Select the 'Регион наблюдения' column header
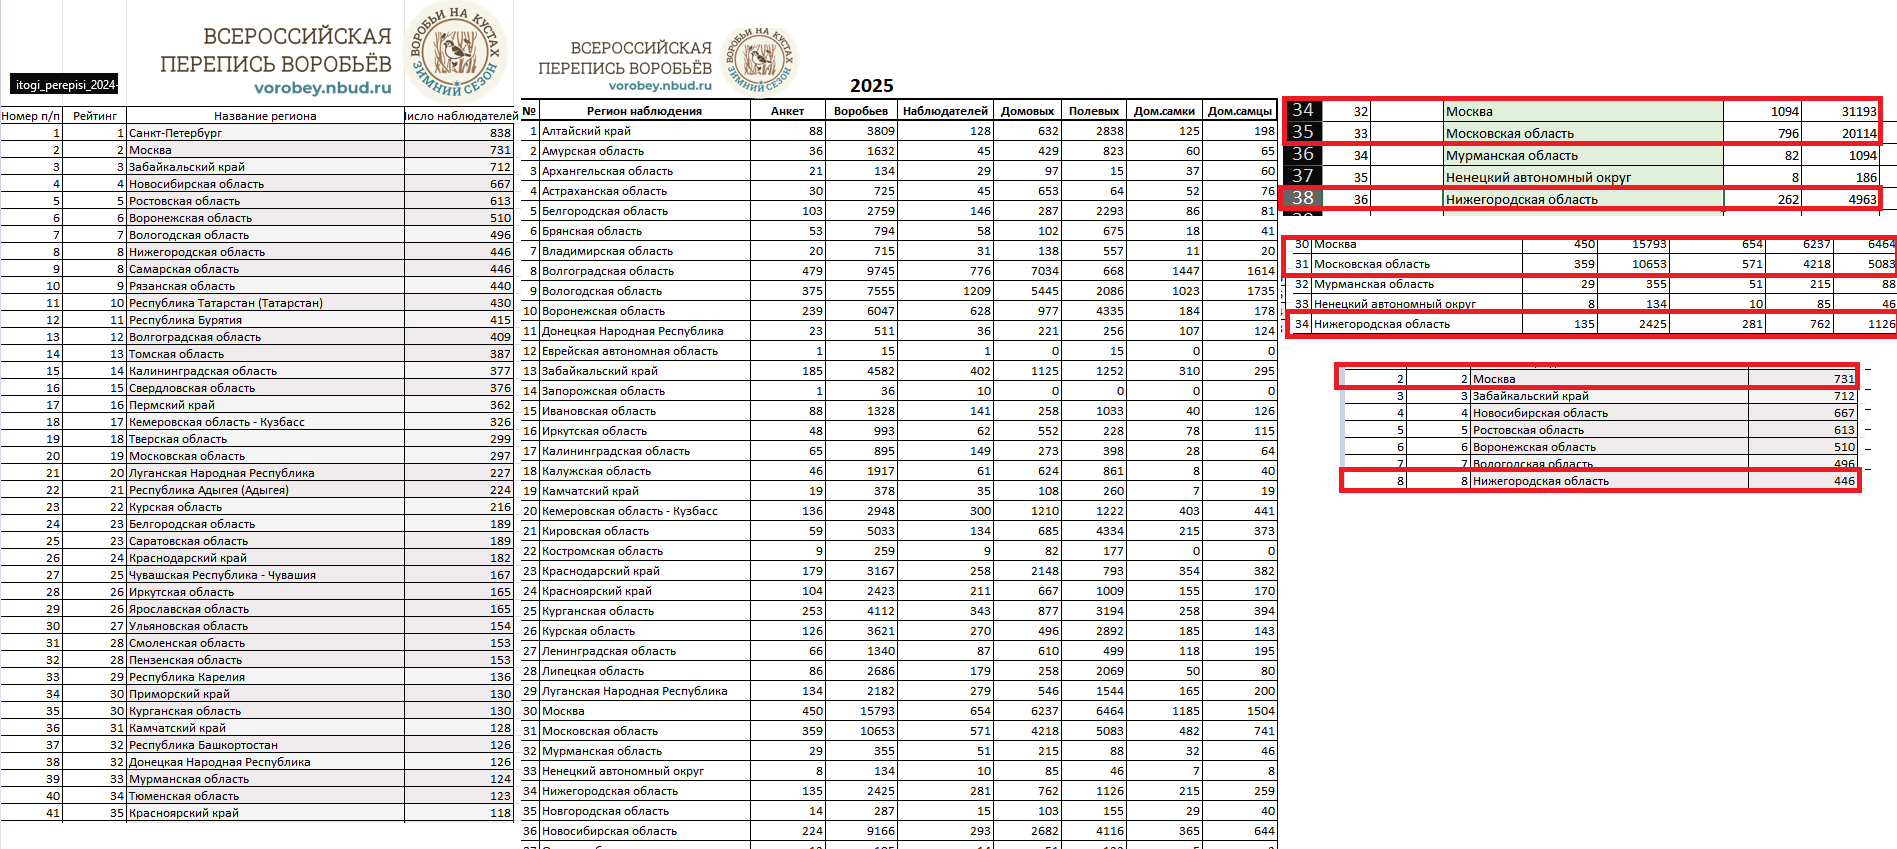 click(644, 111)
